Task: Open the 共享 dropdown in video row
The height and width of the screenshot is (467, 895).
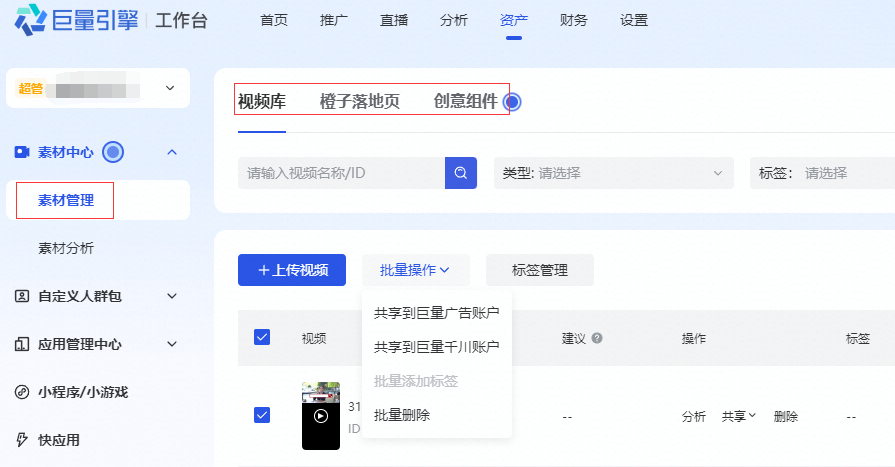Action: 739,416
